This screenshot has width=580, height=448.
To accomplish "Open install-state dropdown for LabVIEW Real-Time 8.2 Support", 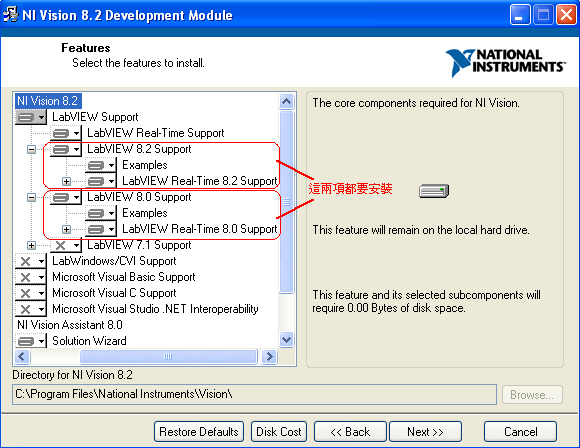I will point(101,181).
